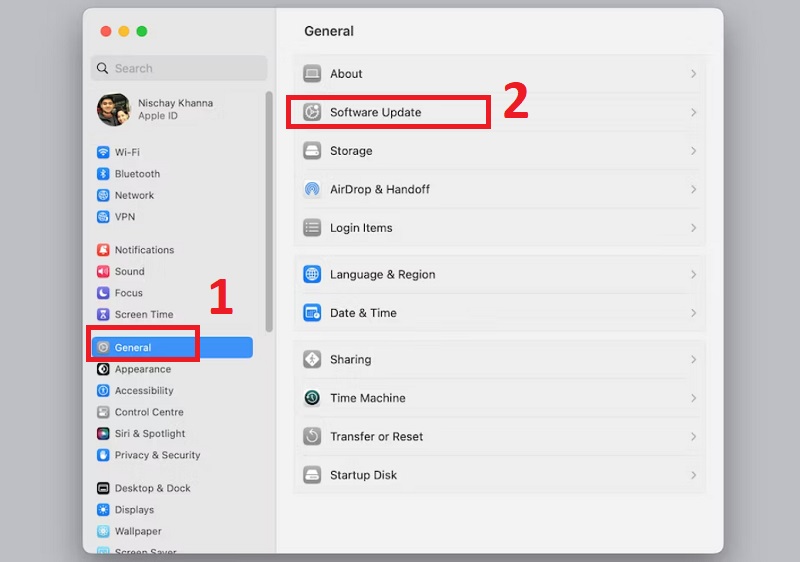Click the Login Items list icon
This screenshot has width=800, height=562.
tap(312, 228)
